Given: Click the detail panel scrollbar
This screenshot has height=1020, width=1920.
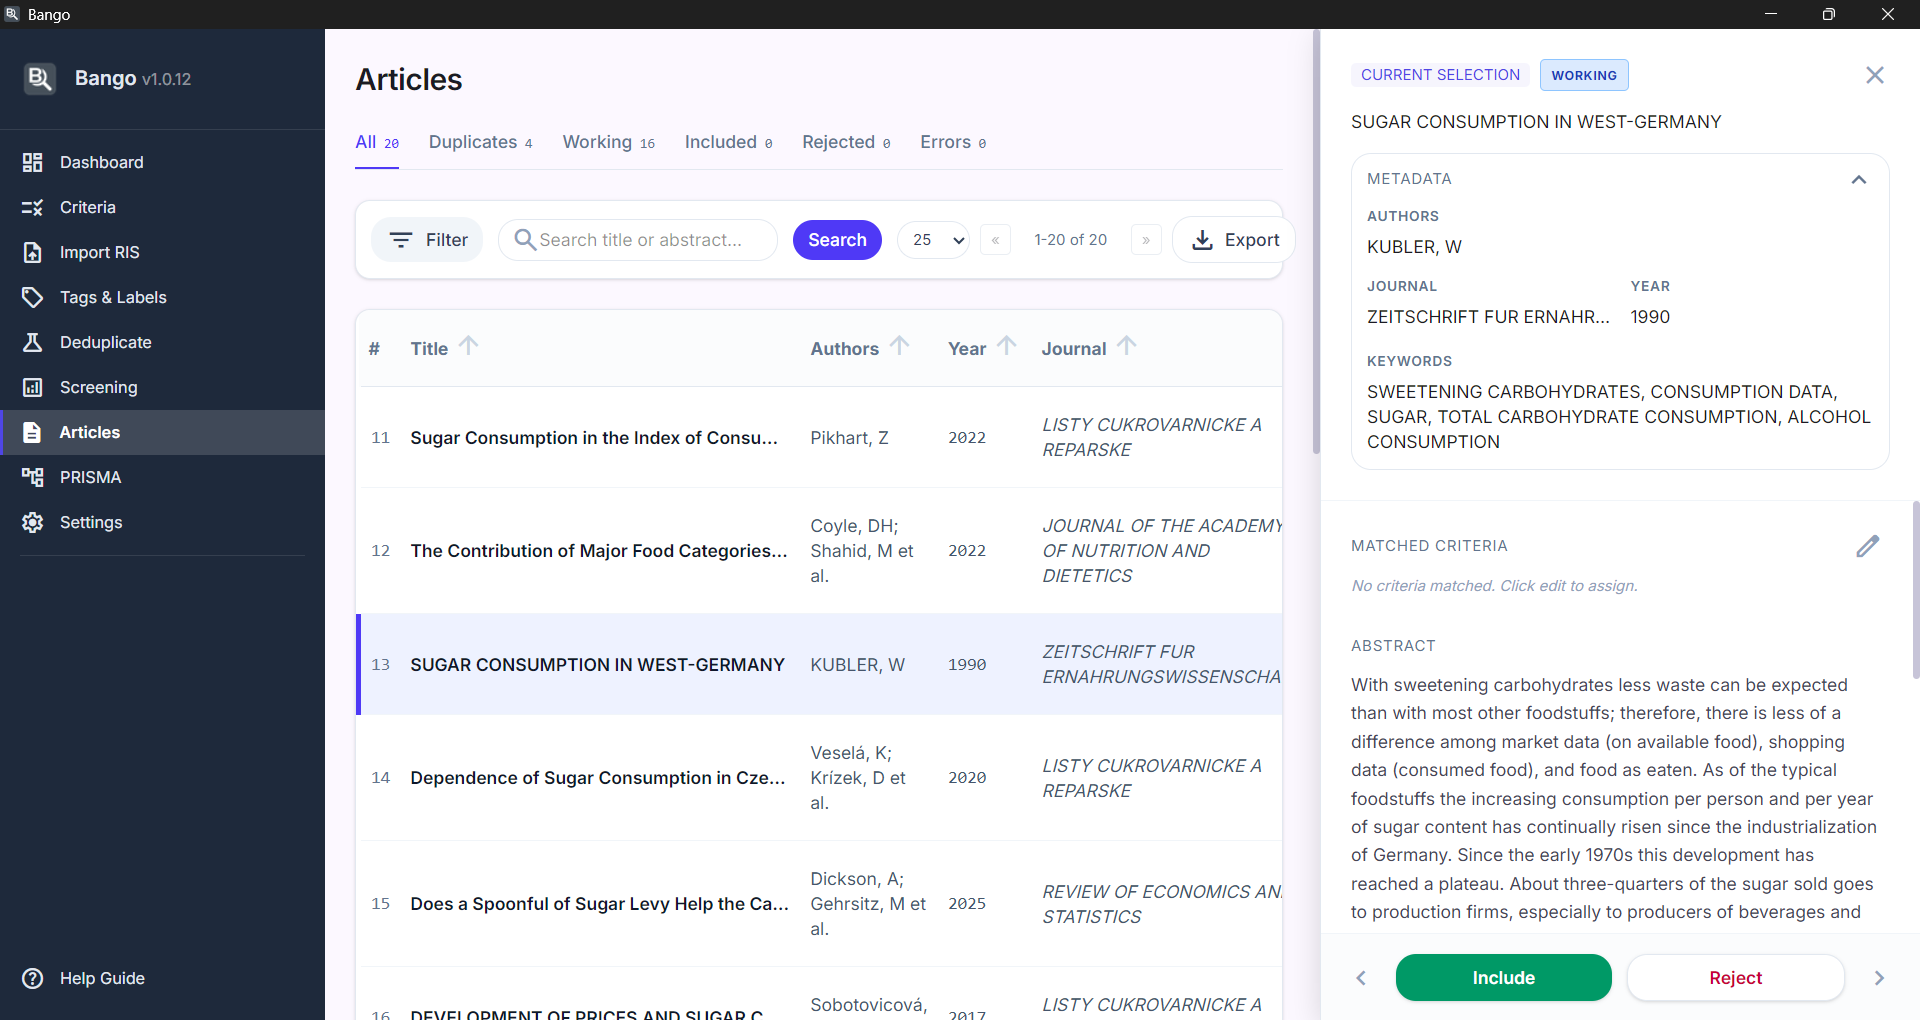Looking at the screenshot, I should [1915, 590].
